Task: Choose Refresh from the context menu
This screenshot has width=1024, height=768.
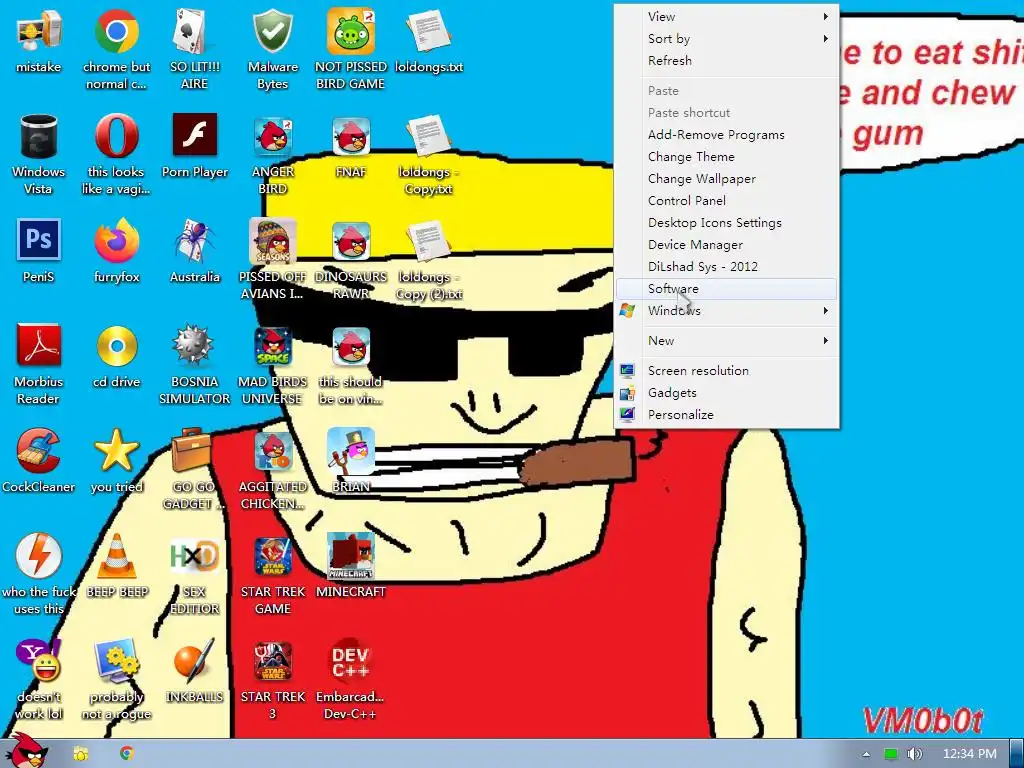Action: click(726, 60)
